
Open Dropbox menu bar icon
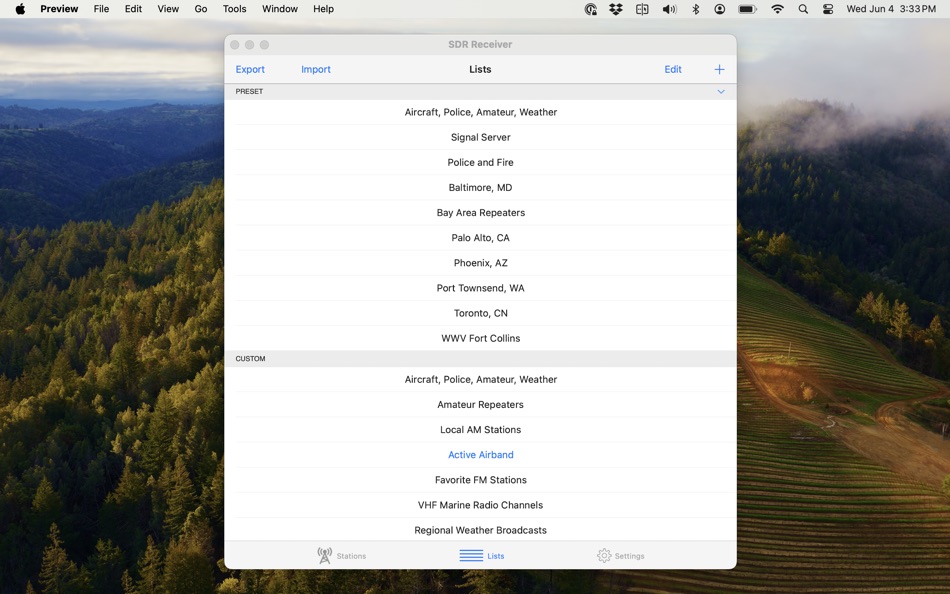click(x=616, y=9)
